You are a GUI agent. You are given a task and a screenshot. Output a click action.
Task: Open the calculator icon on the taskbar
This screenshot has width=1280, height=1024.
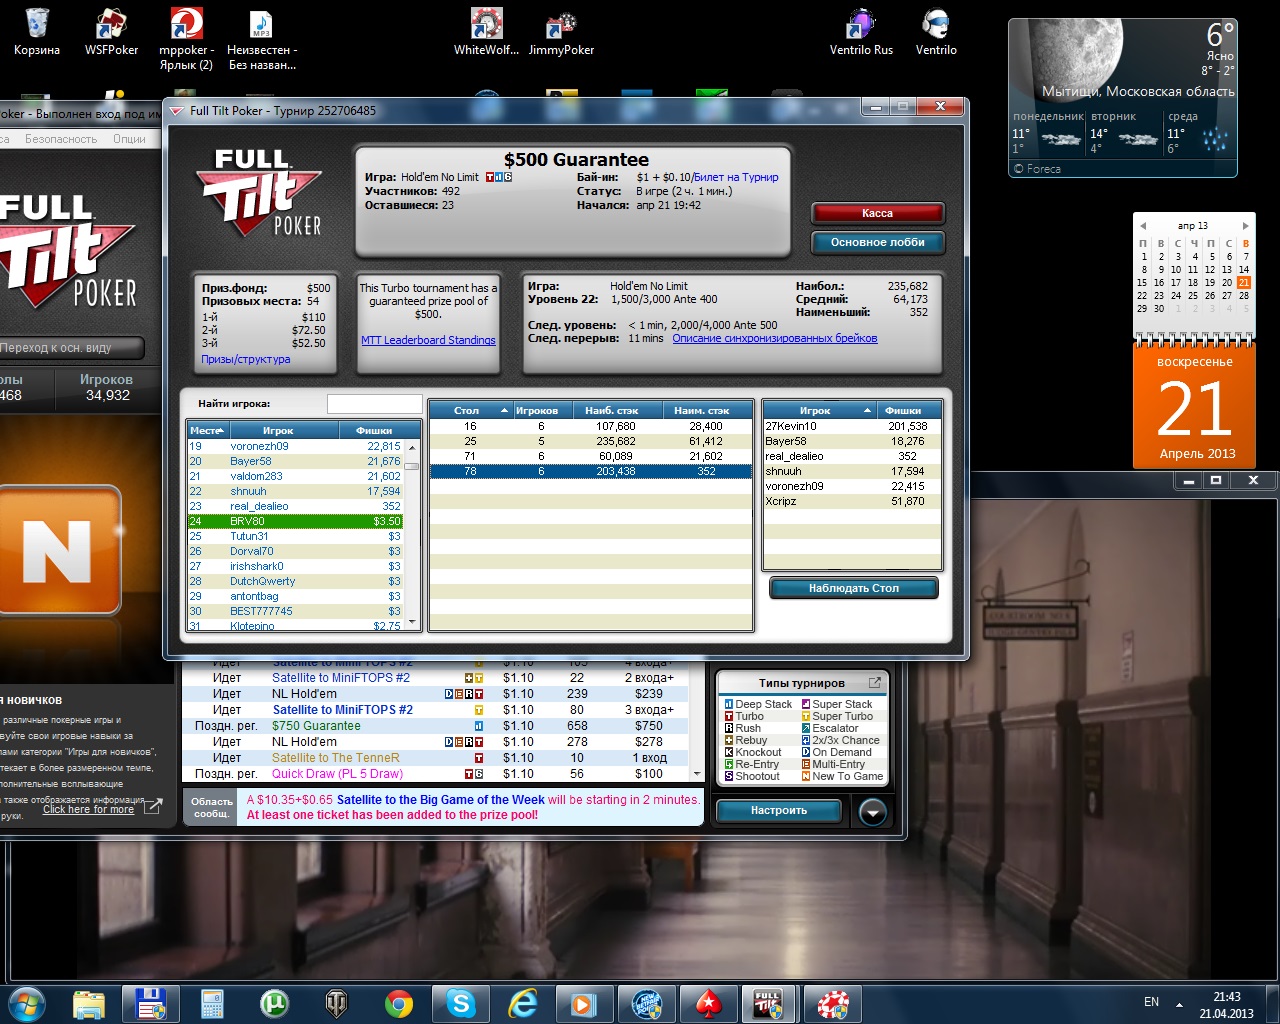coord(212,1003)
